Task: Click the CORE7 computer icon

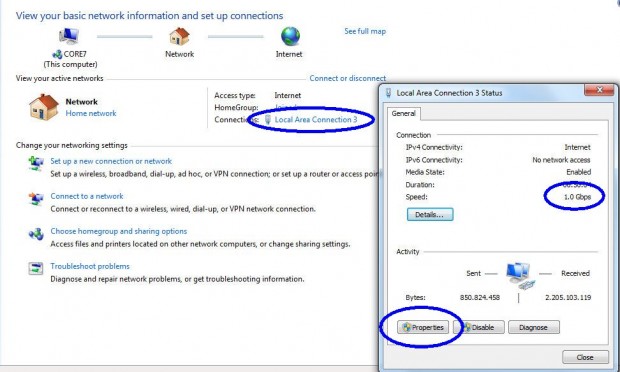Action: pos(69,36)
